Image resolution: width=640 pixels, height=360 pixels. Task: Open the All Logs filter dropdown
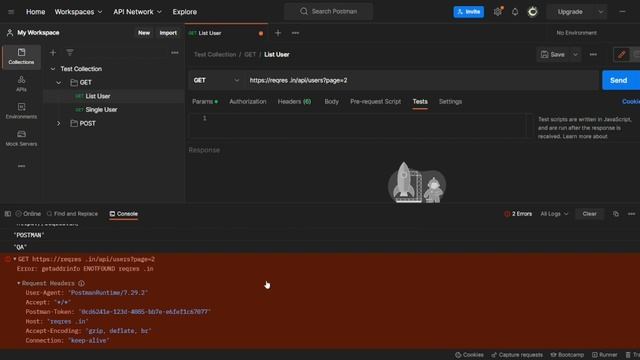tap(554, 214)
